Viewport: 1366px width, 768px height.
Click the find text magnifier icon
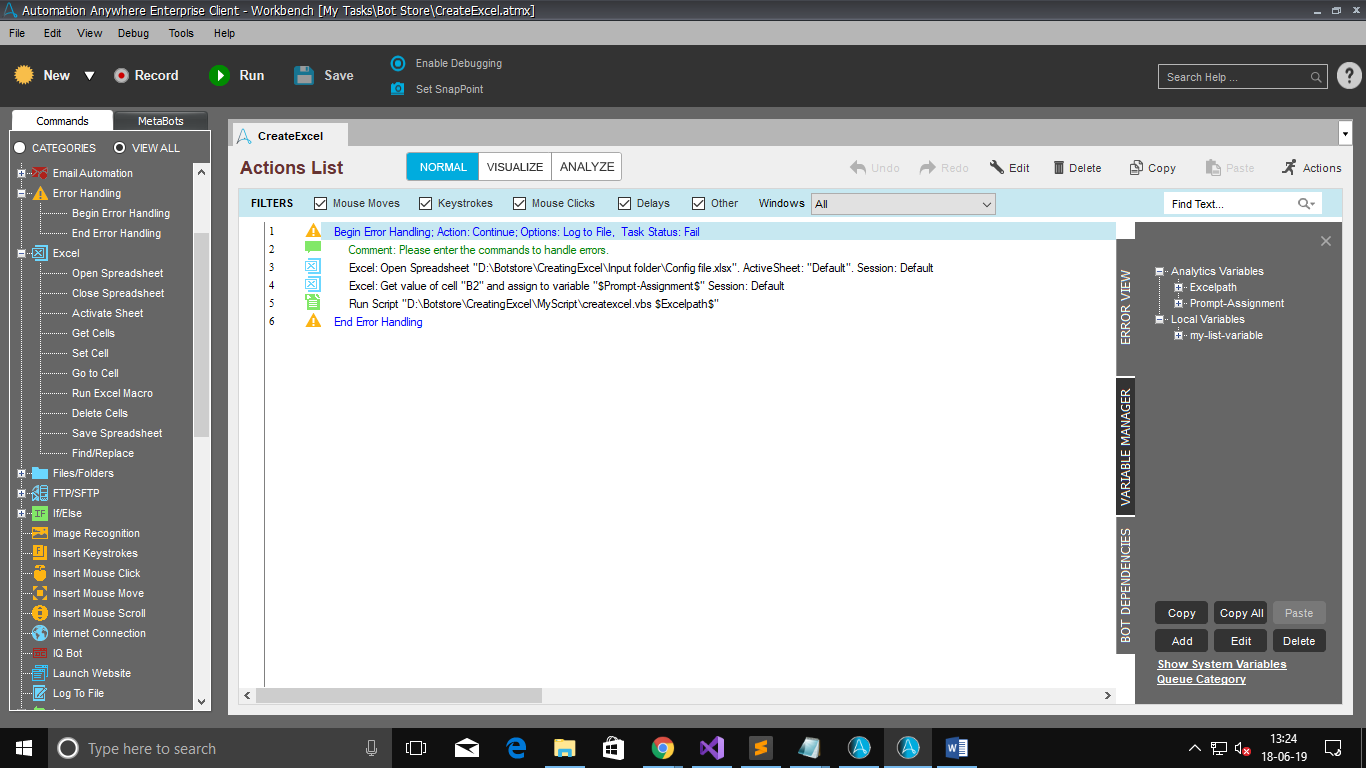[x=1306, y=204]
